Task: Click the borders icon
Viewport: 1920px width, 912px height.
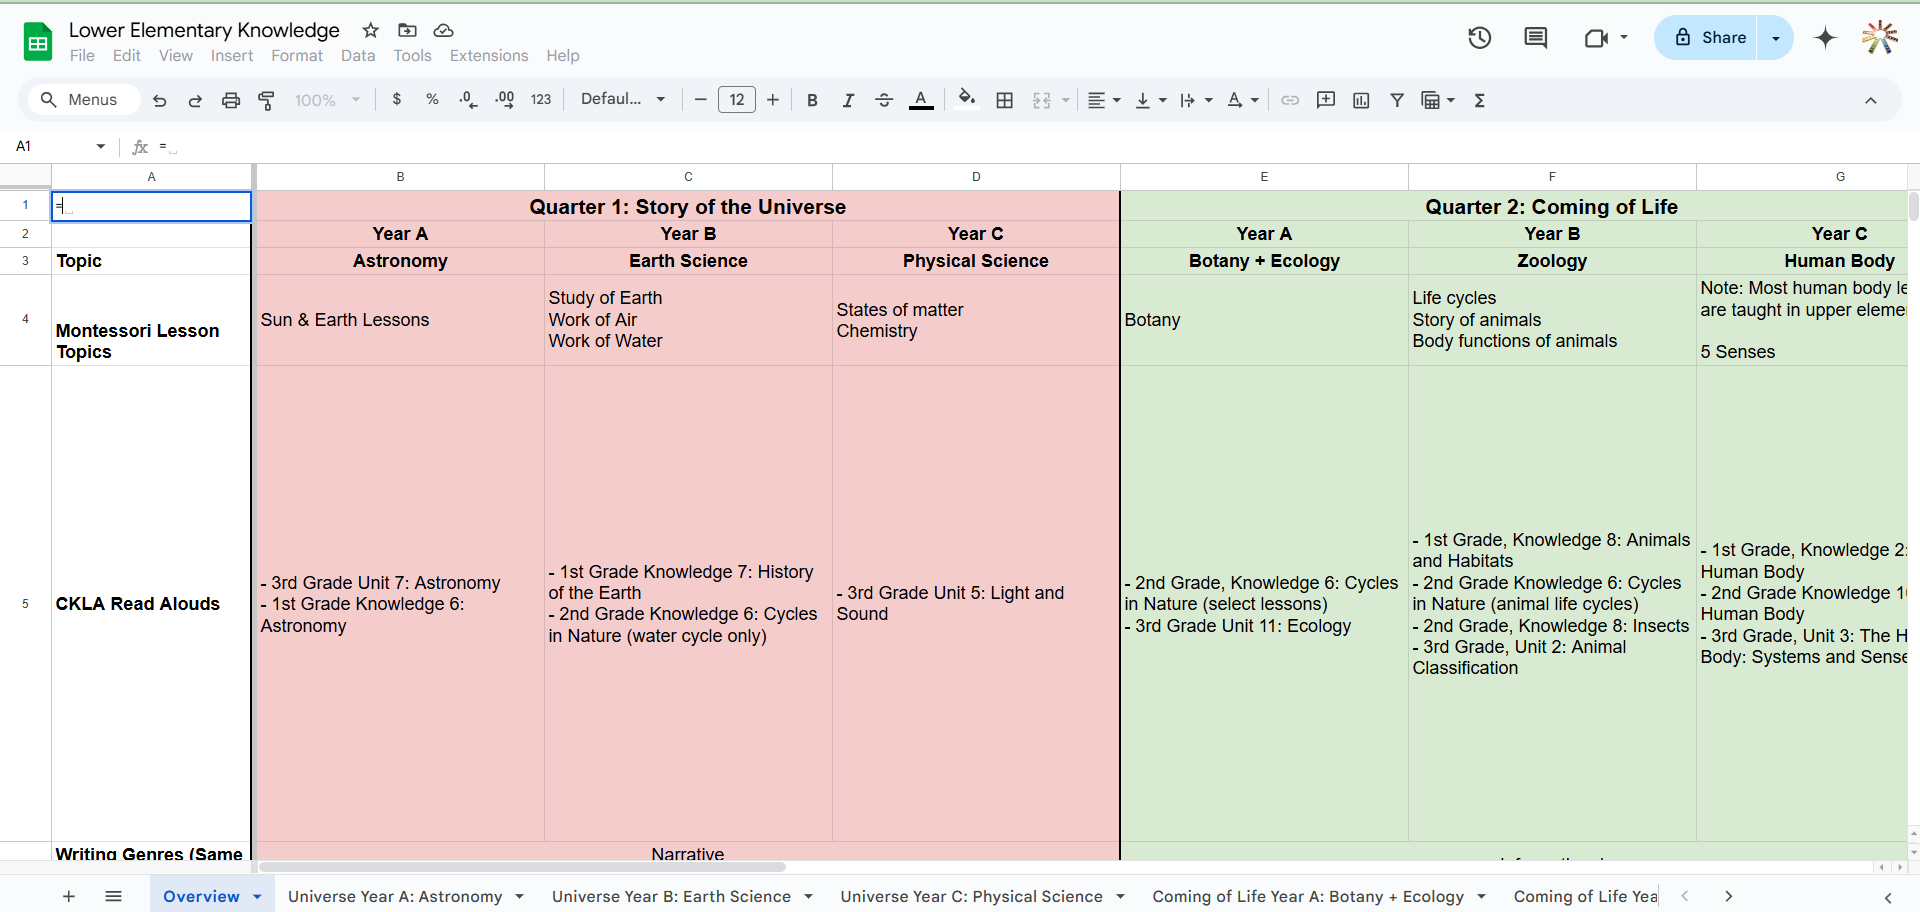Action: (x=1005, y=100)
